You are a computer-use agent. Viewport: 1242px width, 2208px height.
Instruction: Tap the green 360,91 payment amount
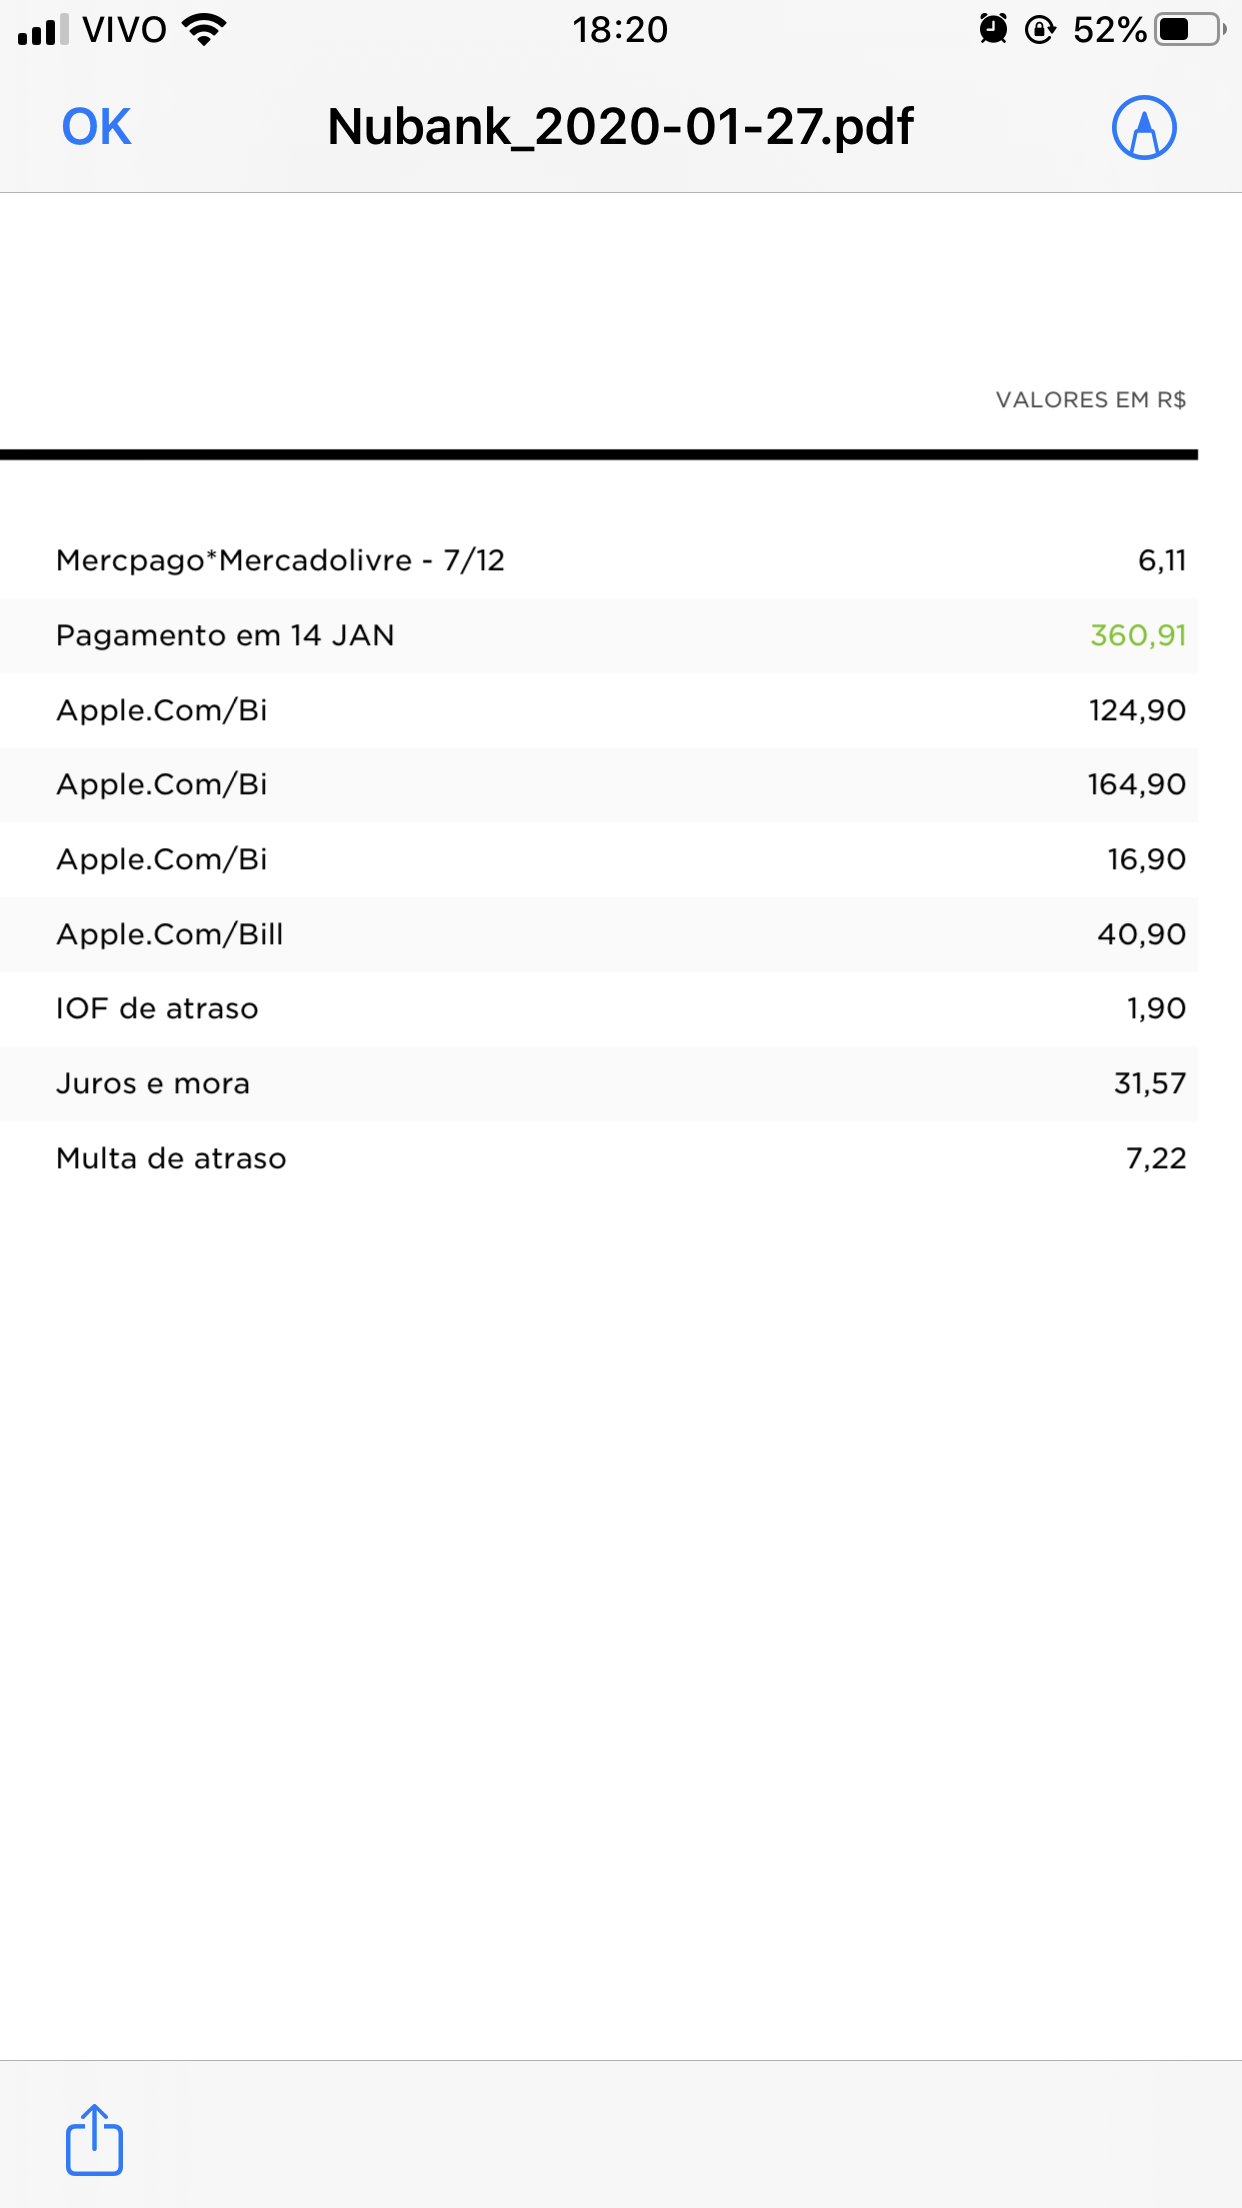point(1138,635)
